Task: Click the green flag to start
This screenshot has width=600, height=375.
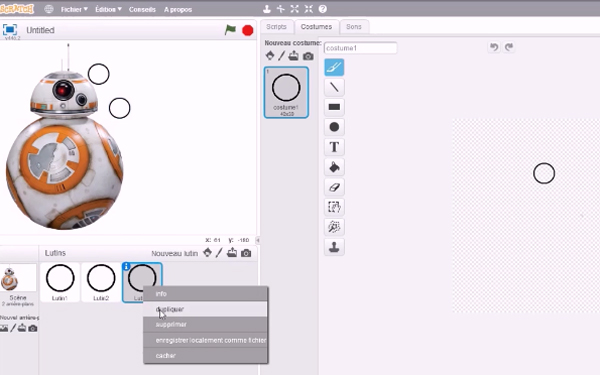Action: pyautogui.click(x=230, y=30)
